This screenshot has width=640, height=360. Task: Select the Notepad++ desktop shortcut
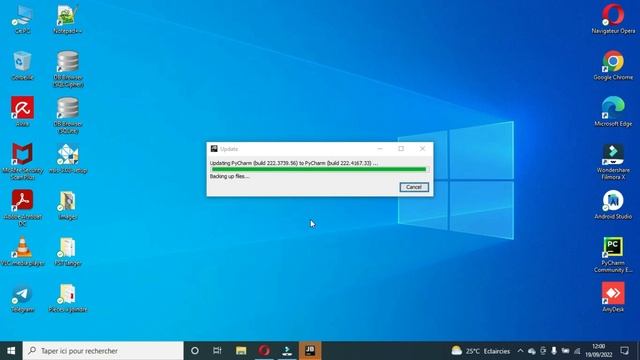point(68,19)
